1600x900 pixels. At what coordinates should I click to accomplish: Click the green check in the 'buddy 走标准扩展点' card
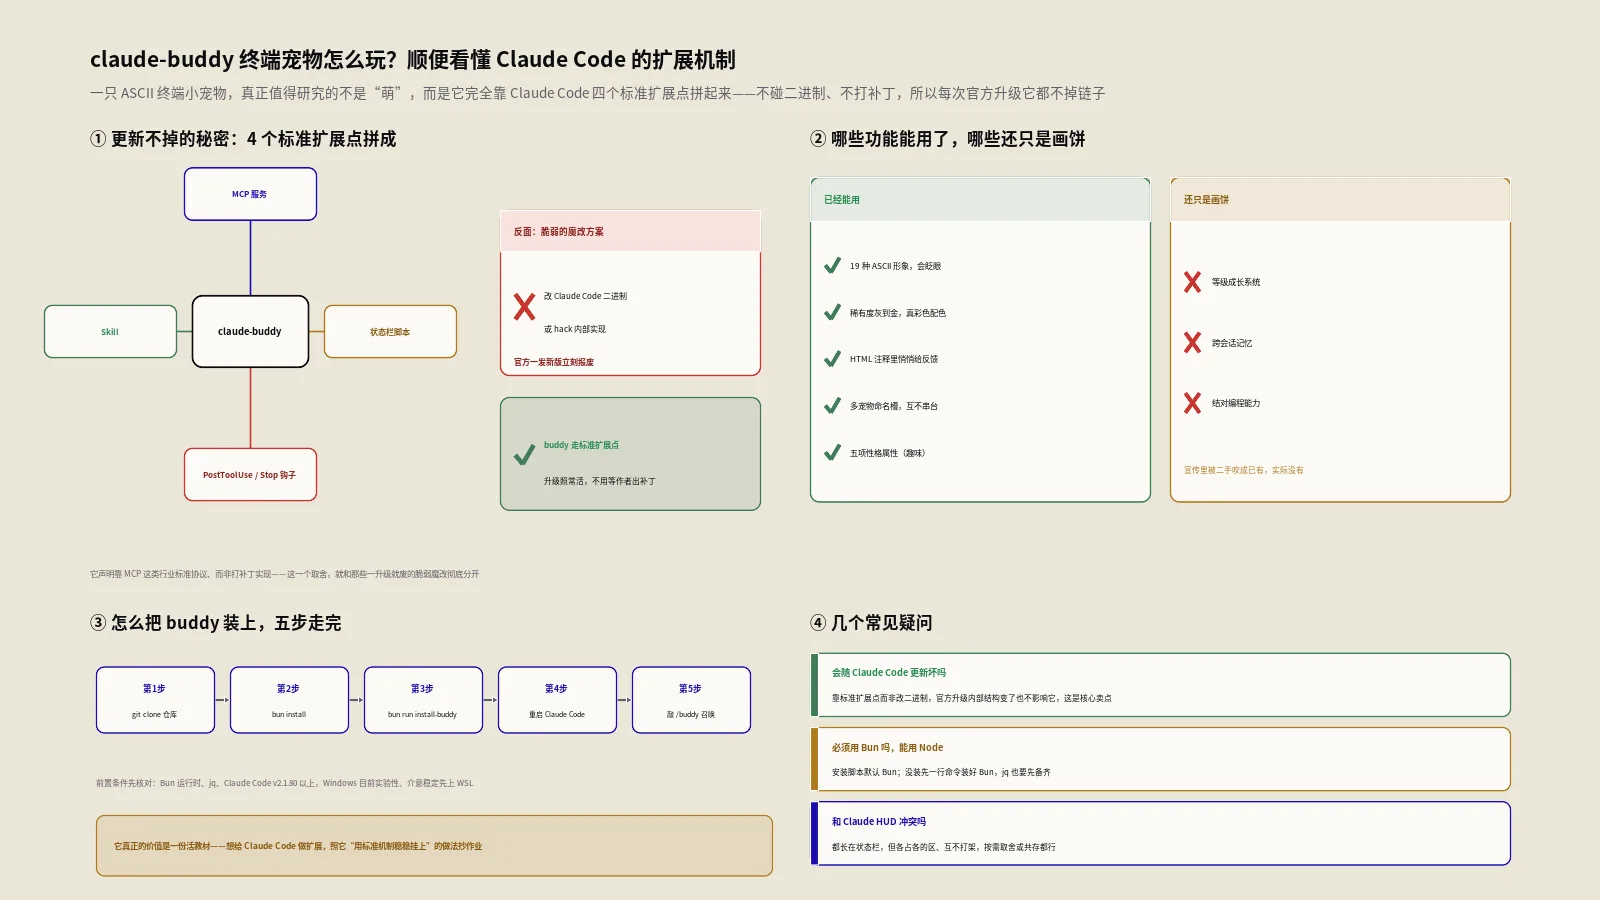tap(524, 456)
